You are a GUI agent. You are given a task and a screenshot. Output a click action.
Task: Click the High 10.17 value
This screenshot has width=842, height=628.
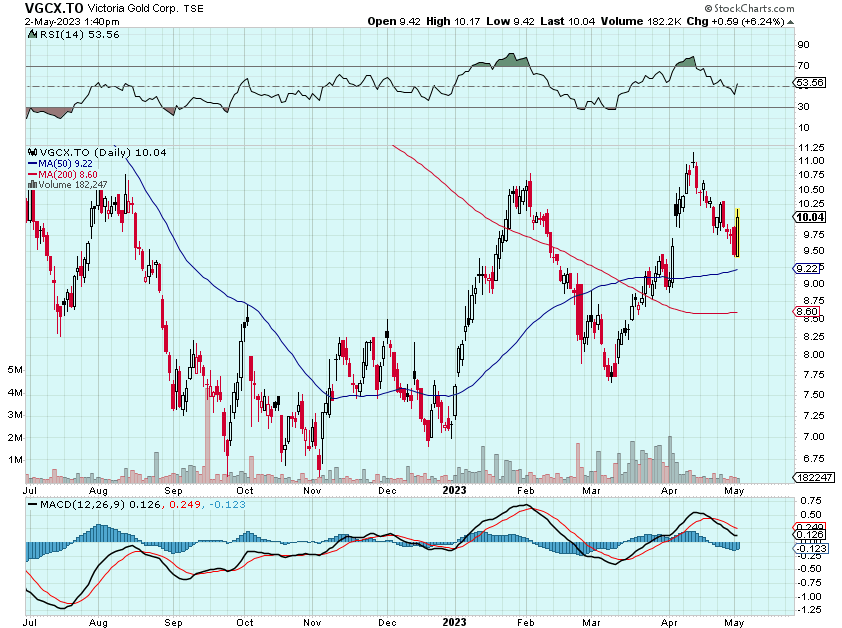coord(453,21)
